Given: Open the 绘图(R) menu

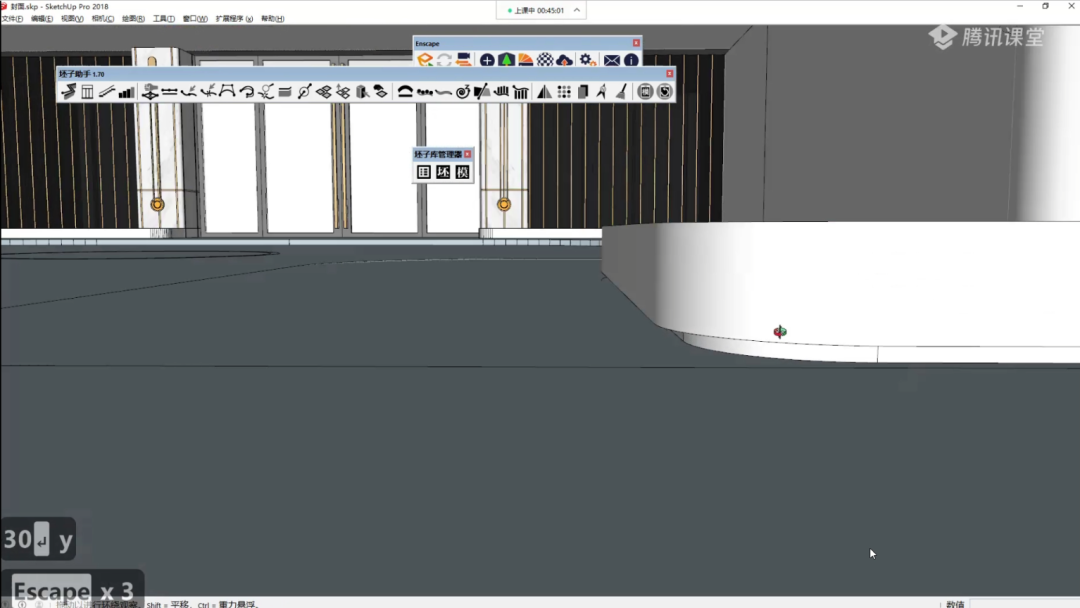Looking at the screenshot, I should (x=133, y=19).
